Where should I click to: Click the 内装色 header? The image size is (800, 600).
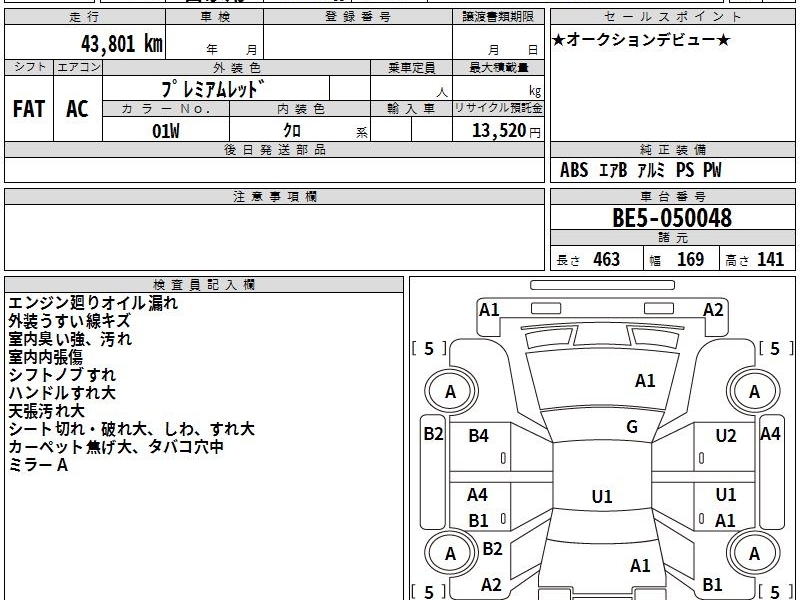point(300,109)
